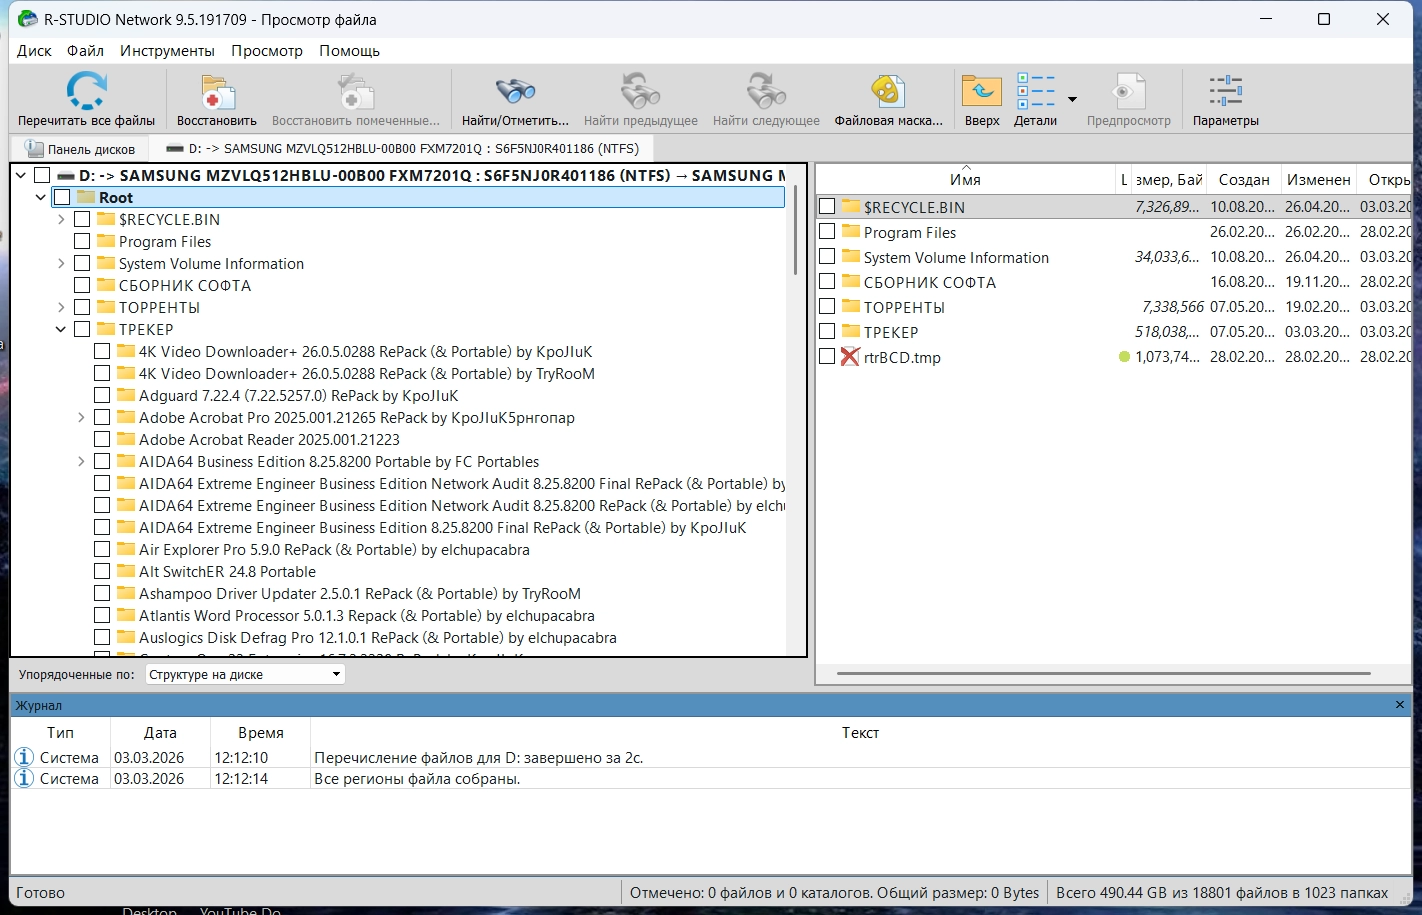Select the D: SAMSUNG drive root tree node

point(432,175)
